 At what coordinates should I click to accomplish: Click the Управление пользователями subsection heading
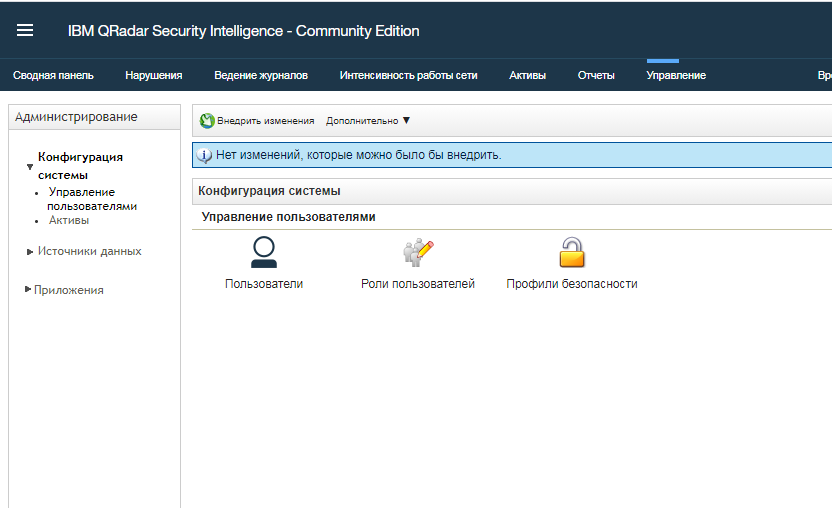pyautogui.click(x=289, y=217)
